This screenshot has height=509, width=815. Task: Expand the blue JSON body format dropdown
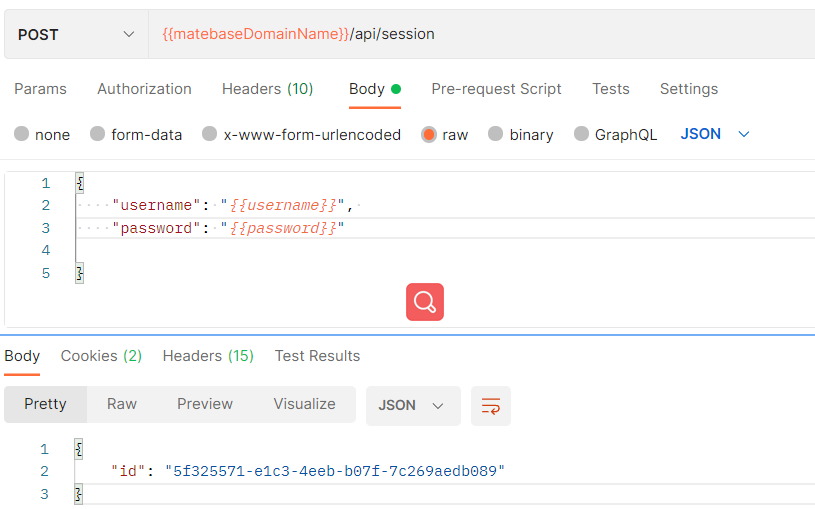pos(715,134)
